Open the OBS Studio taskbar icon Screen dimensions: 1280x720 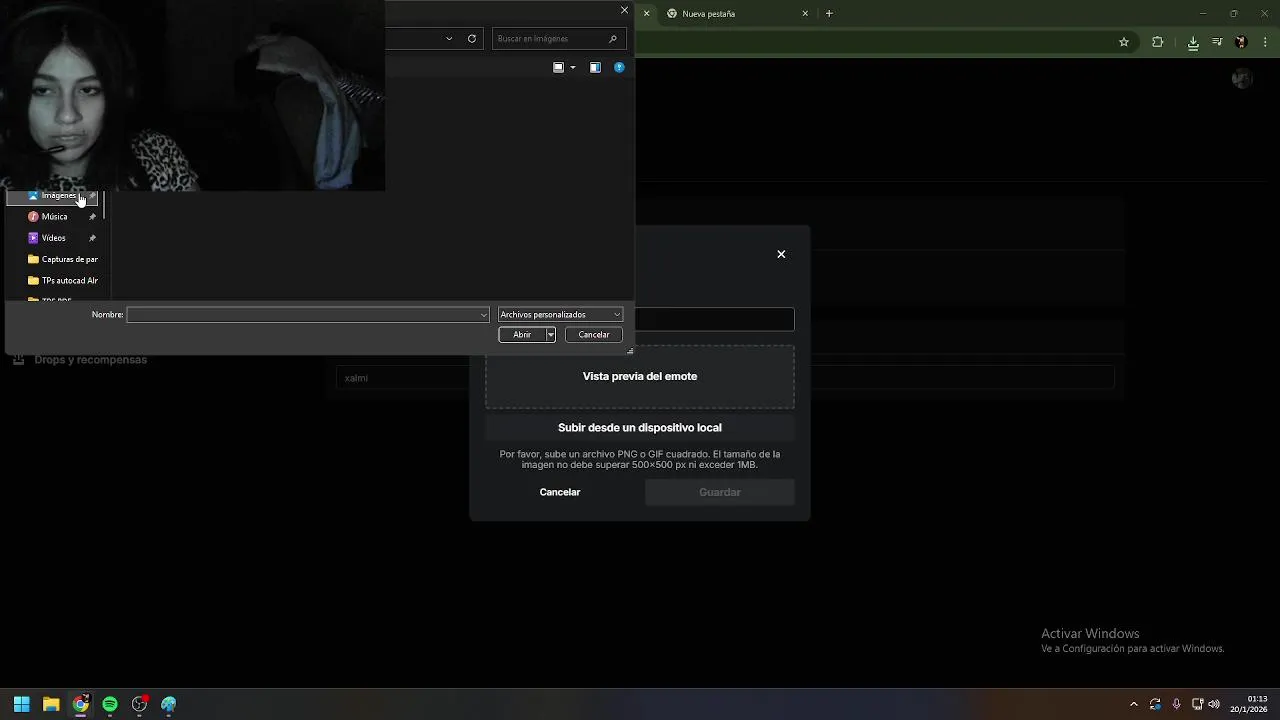click(139, 704)
